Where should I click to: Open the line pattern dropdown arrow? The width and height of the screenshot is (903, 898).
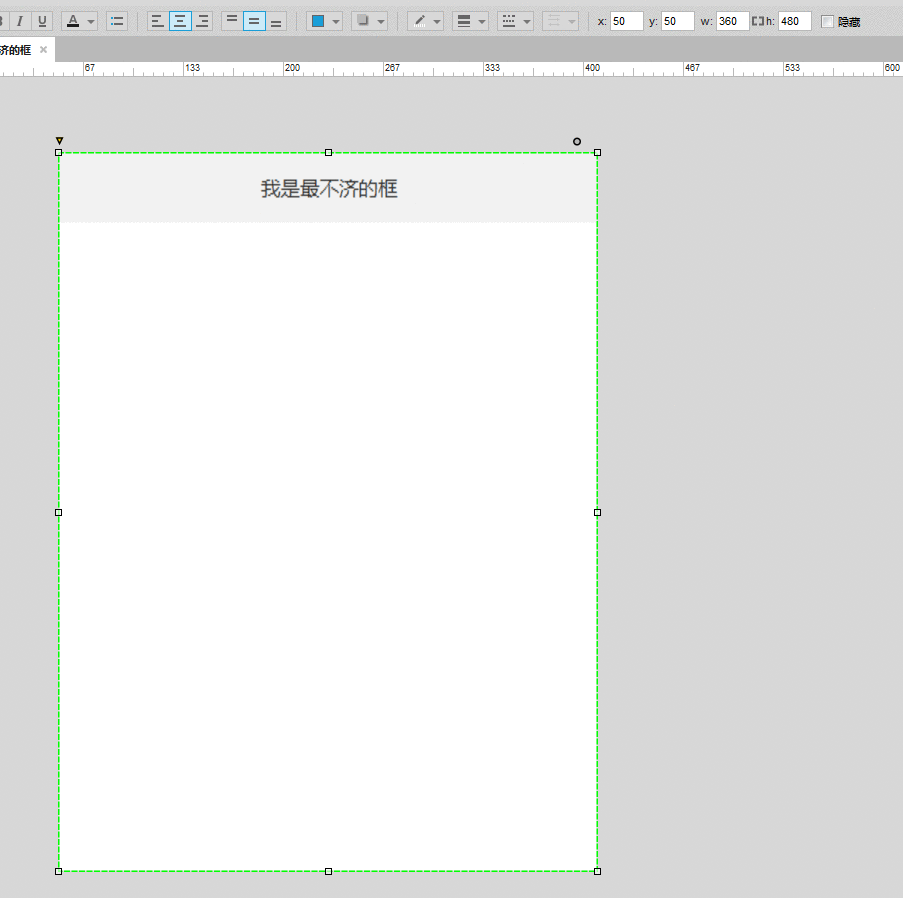[x=527, y=22]
